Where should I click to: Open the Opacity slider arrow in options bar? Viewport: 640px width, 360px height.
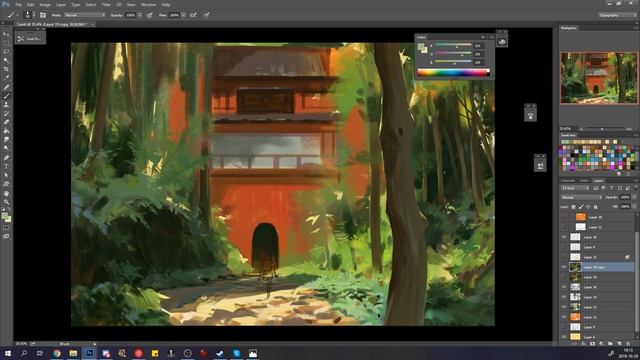[140, 15]
